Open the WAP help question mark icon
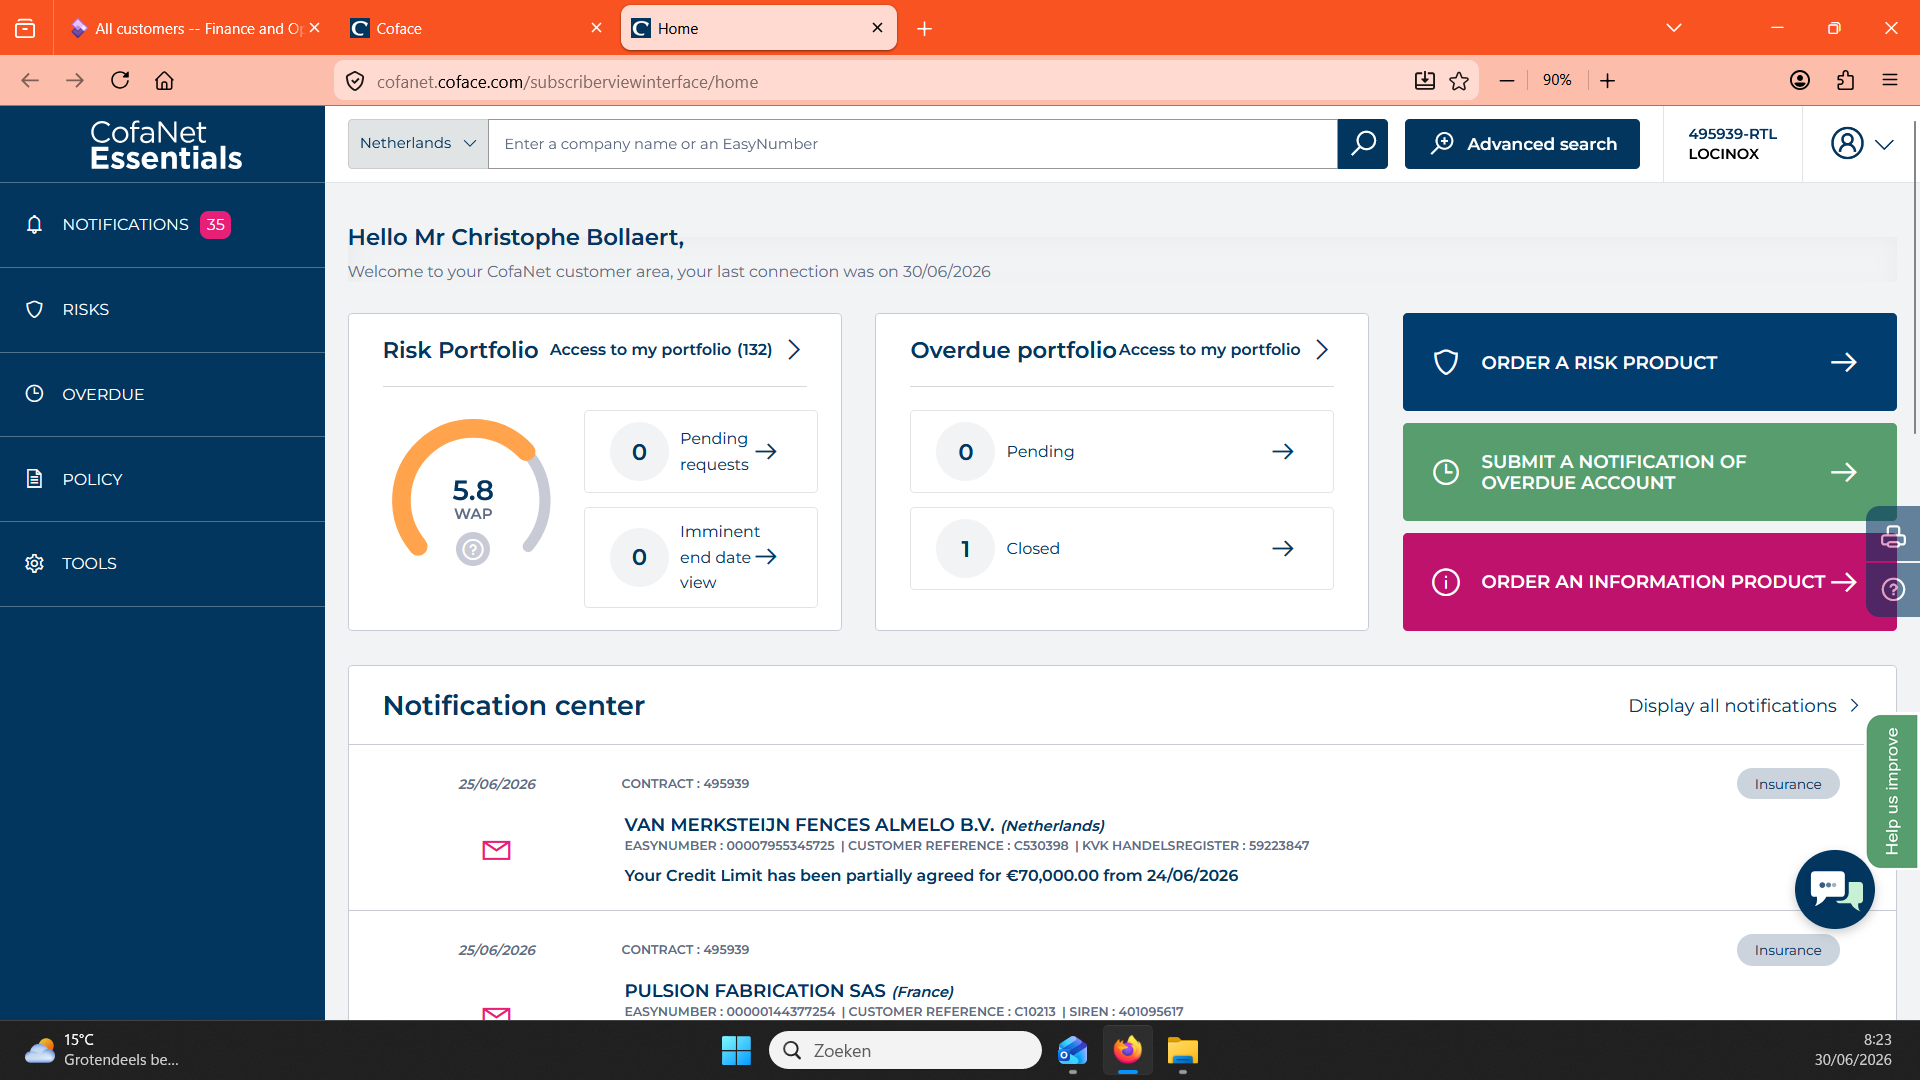 (473, 549)
